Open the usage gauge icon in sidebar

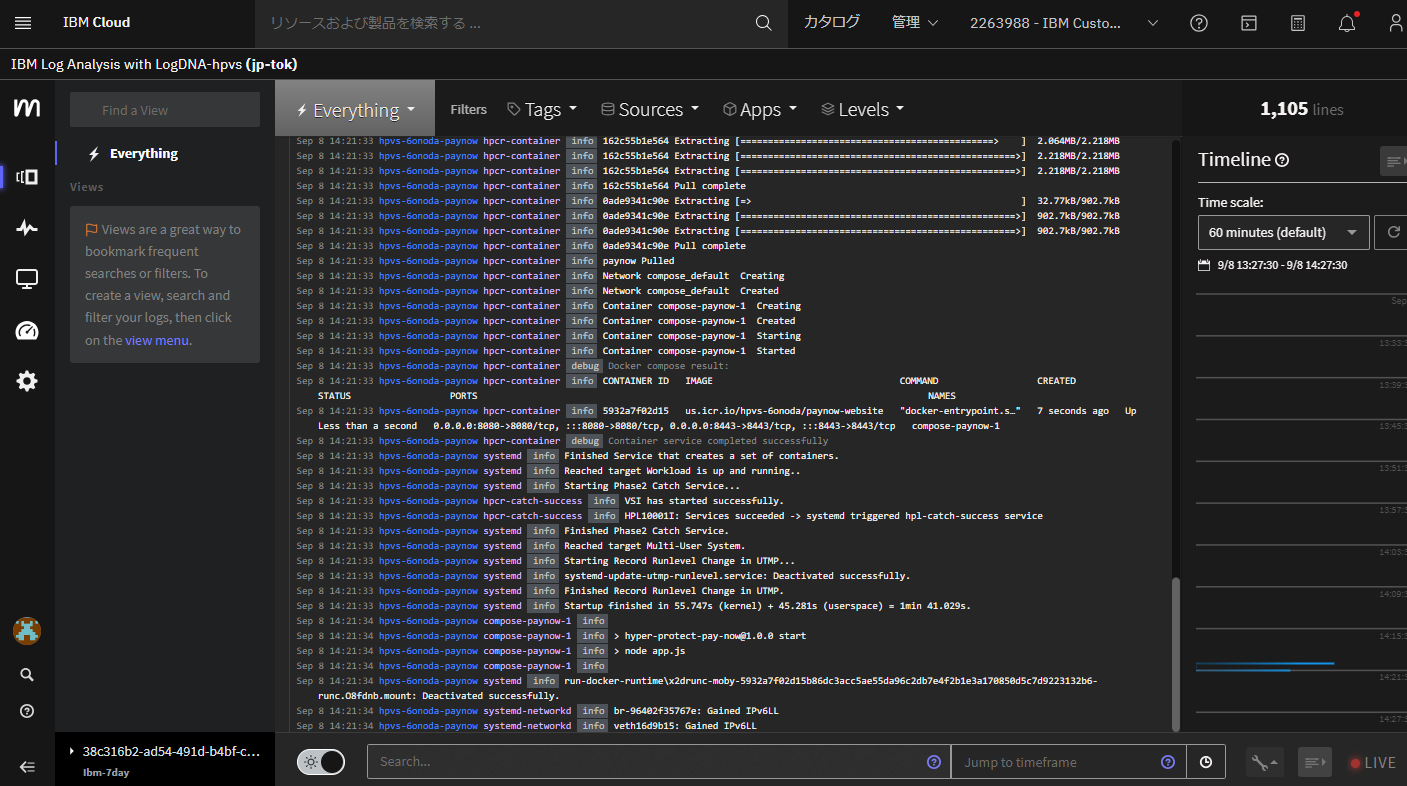point(27,331)
